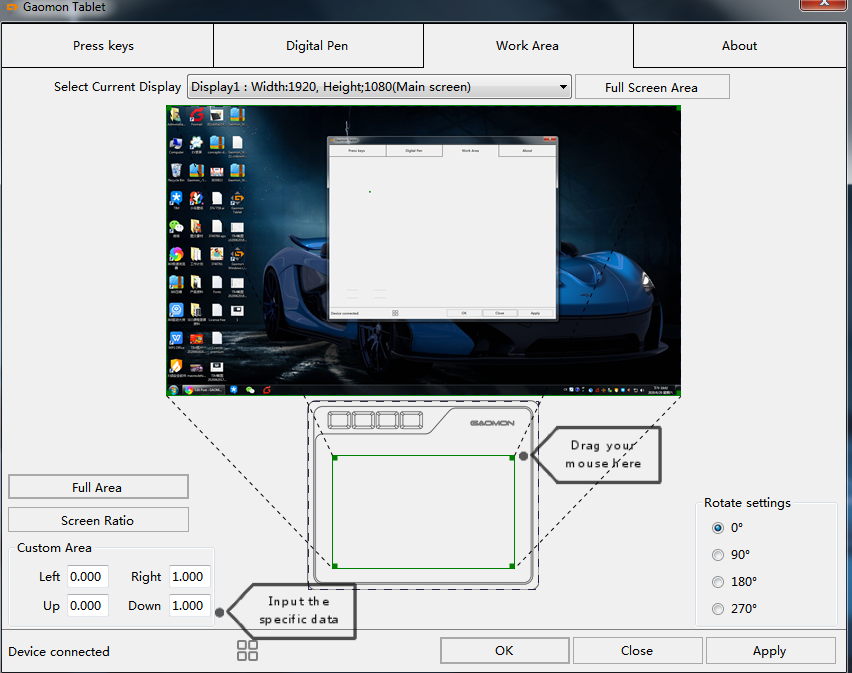This screenshot has height=673, width=852.
Task: Click the Left custom area field
Action: click(x=87, y=576)
